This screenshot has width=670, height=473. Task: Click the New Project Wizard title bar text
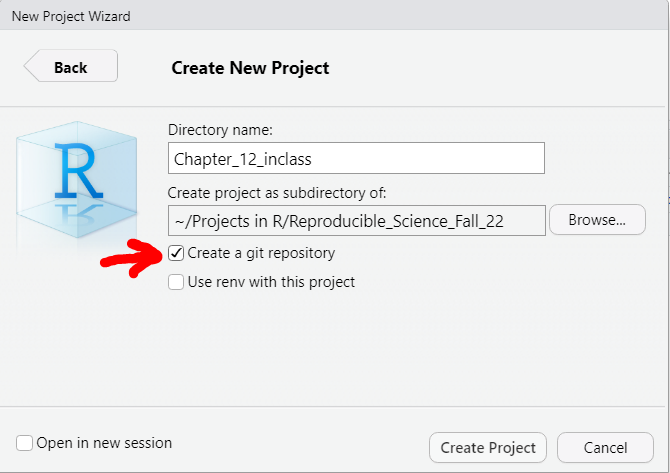pyautogui.click(x=71, y=16)
